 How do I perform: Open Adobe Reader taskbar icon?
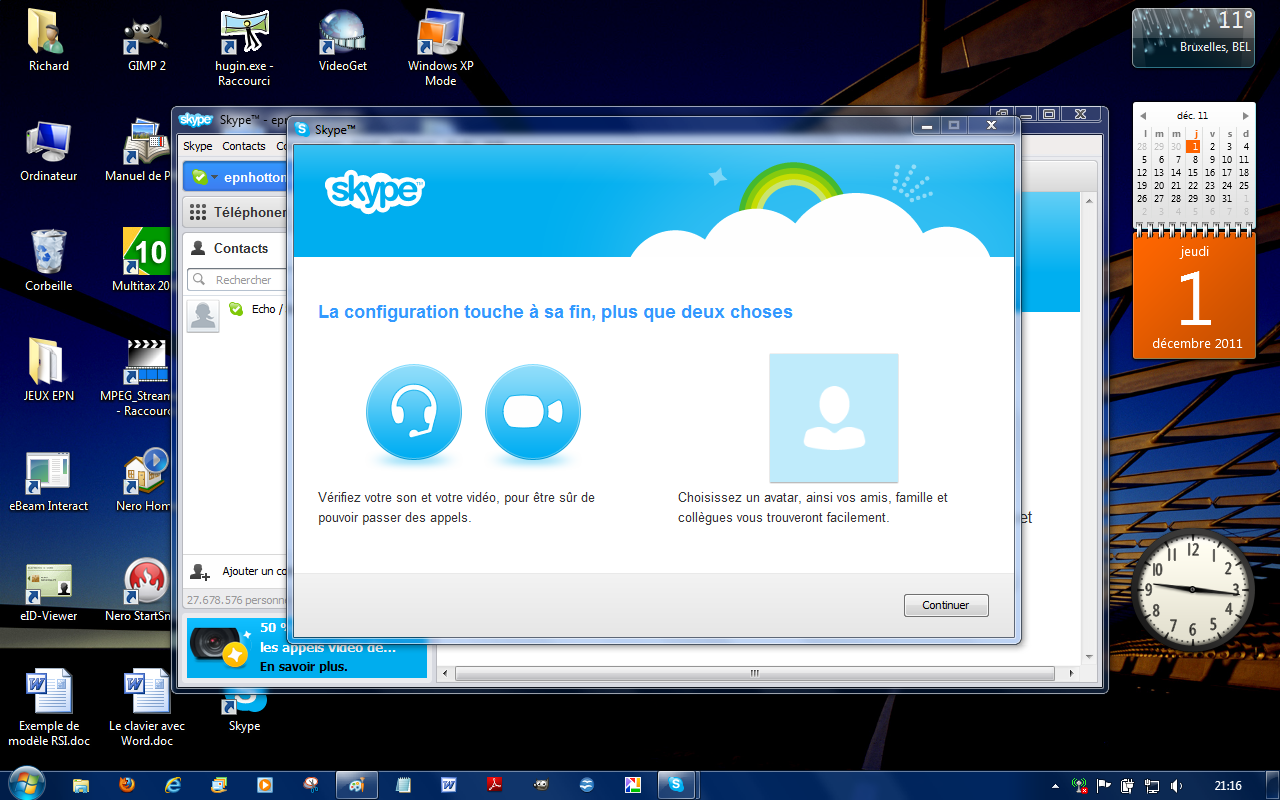[494, 785]
